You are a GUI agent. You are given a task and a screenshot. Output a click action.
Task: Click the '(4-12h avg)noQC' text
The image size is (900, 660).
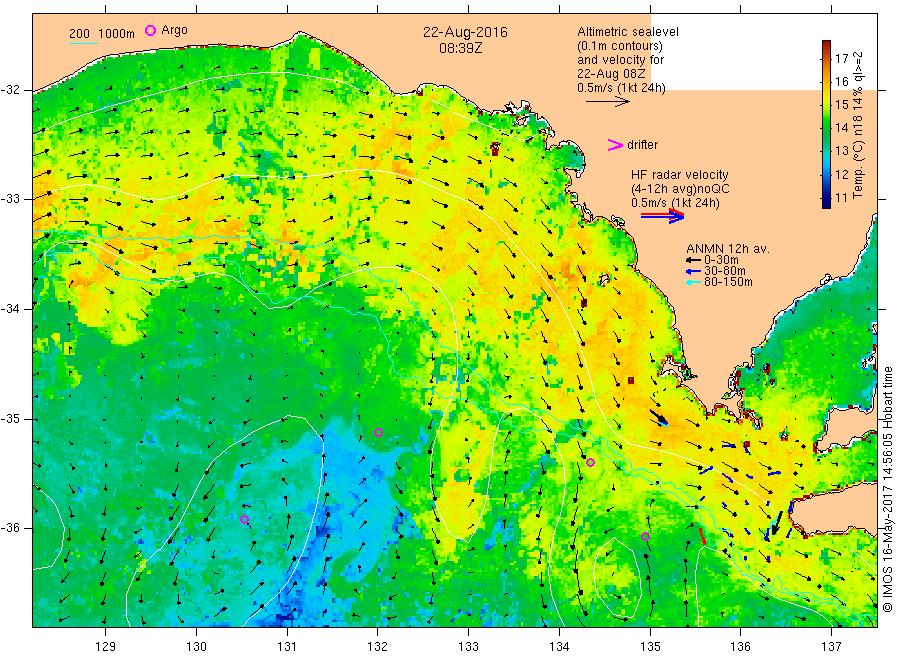pyautogui.click(x=680, y=189)
